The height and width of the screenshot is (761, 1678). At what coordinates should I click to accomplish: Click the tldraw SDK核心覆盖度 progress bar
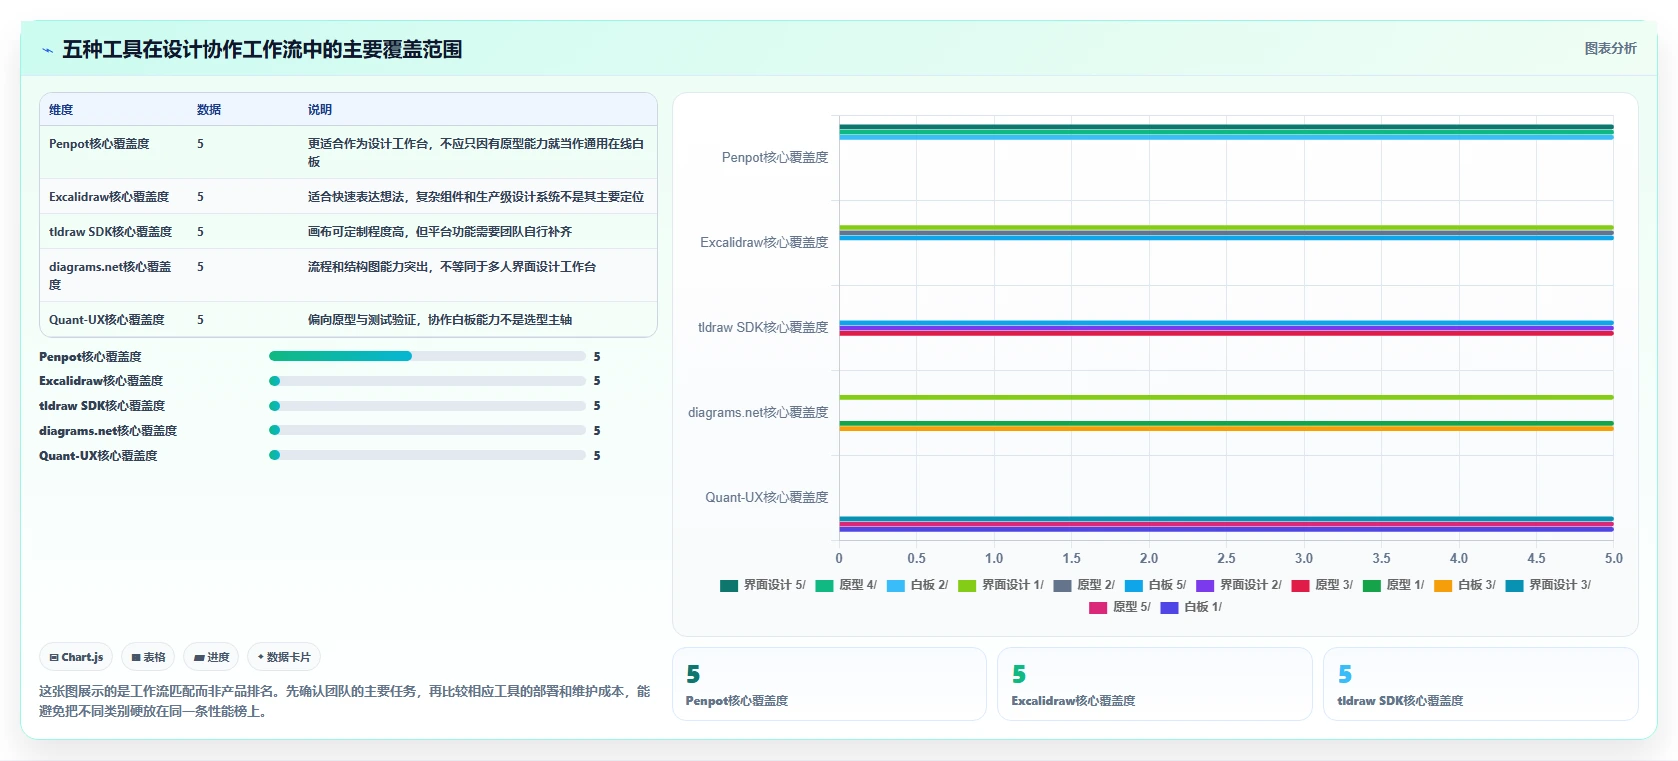(x=427, y=406)
